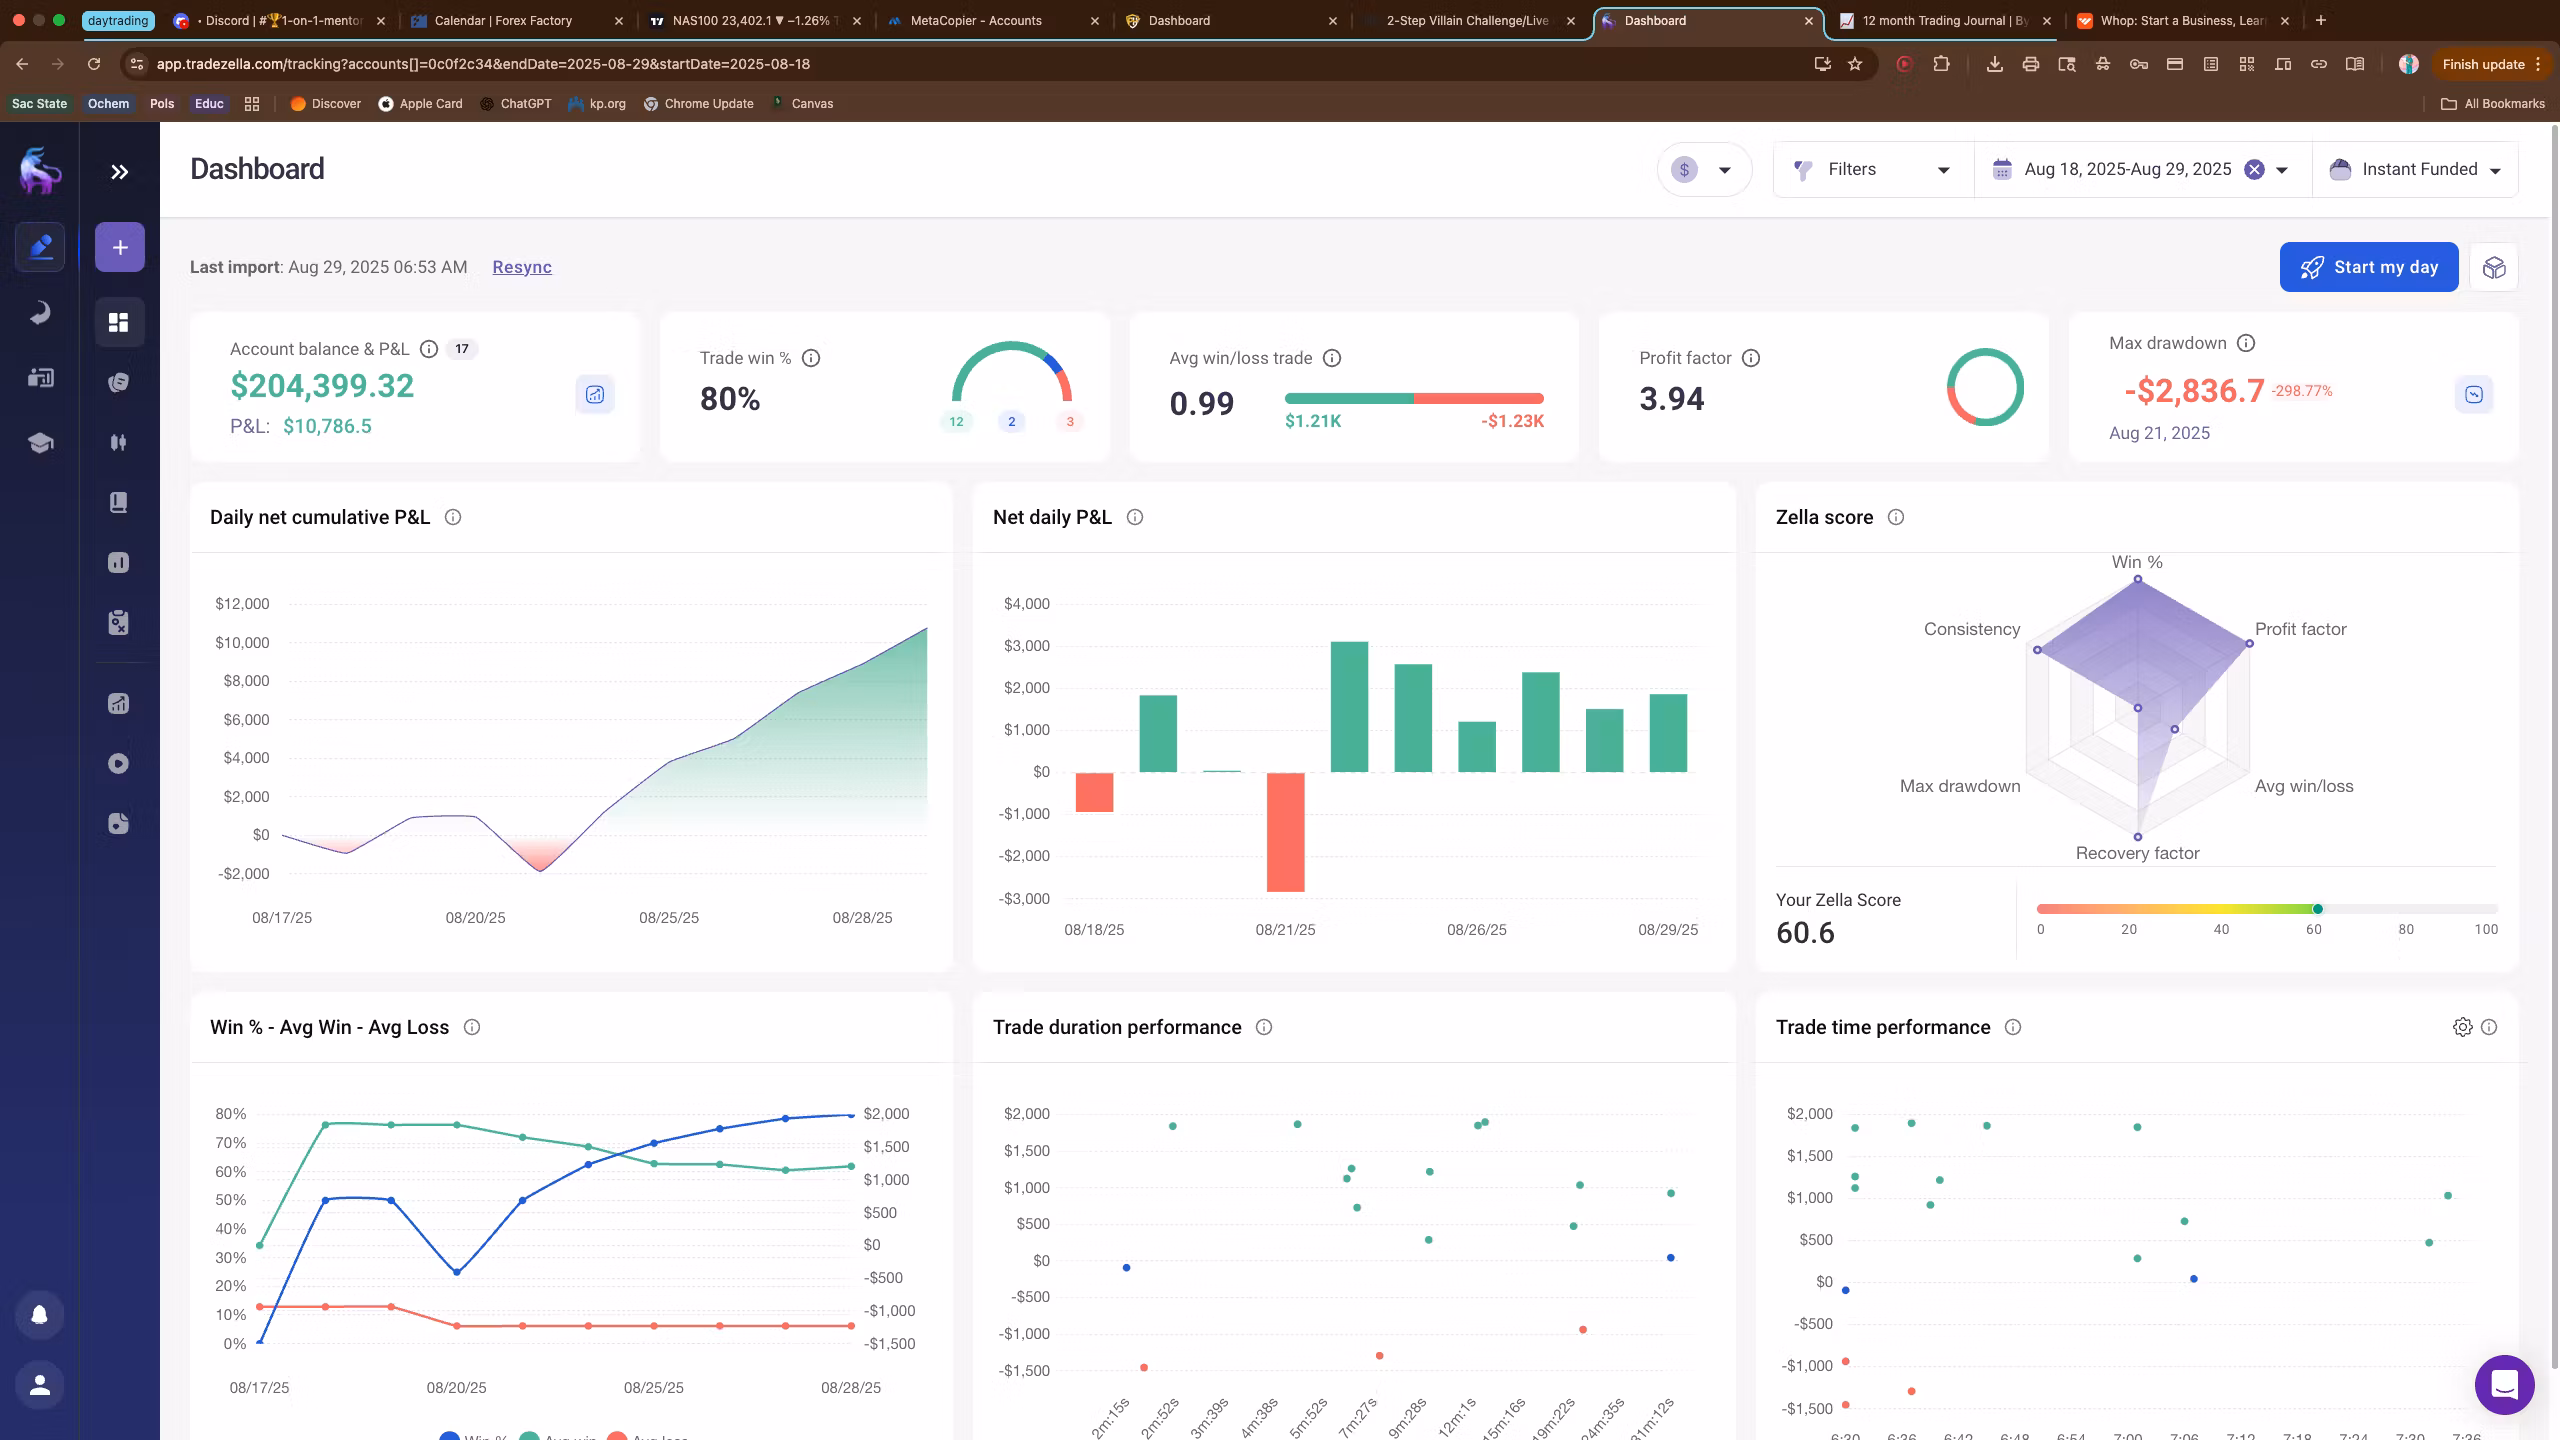The image size is (2560, 1440).
Task: Open notifications bell in sidebar
Action: 40,1315
